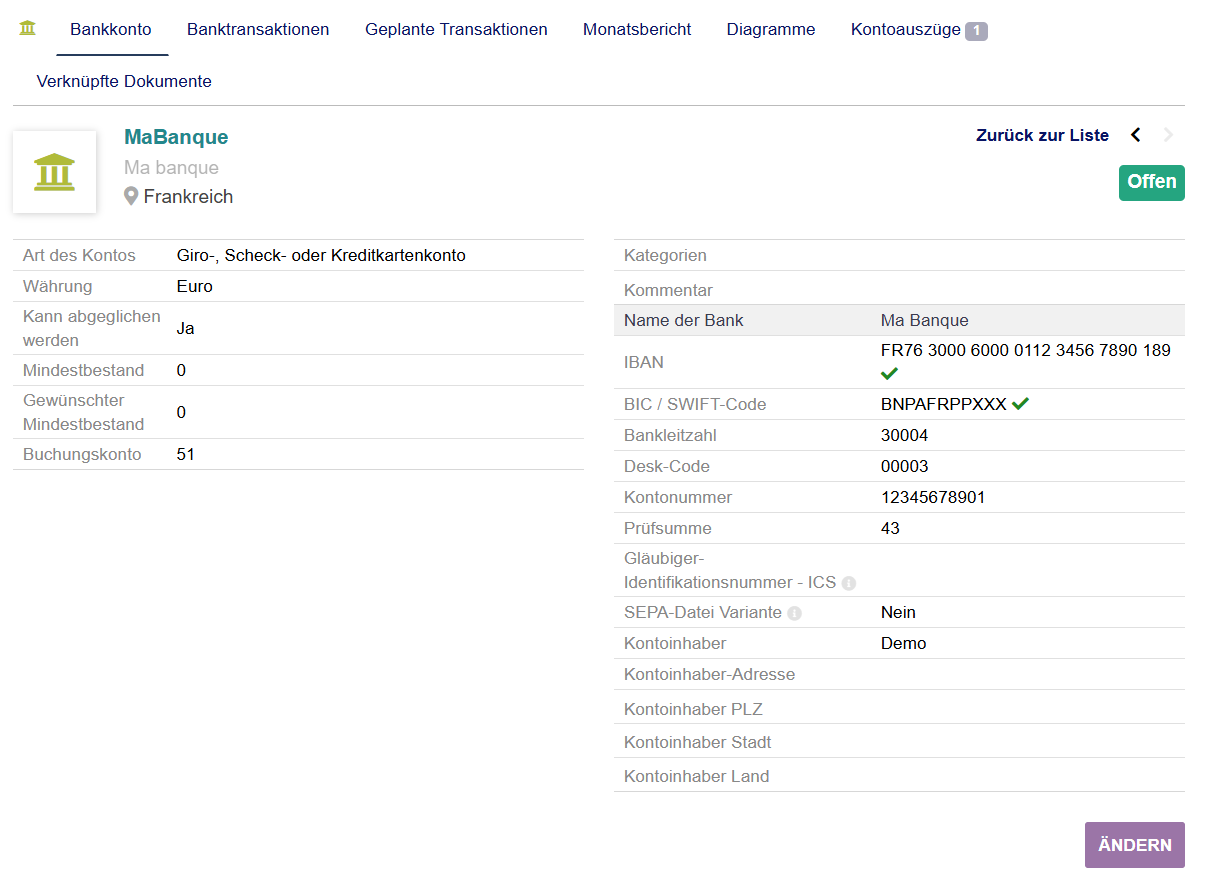
Task: Click the green checkmark under the IBAN
Action: (889, 373)
